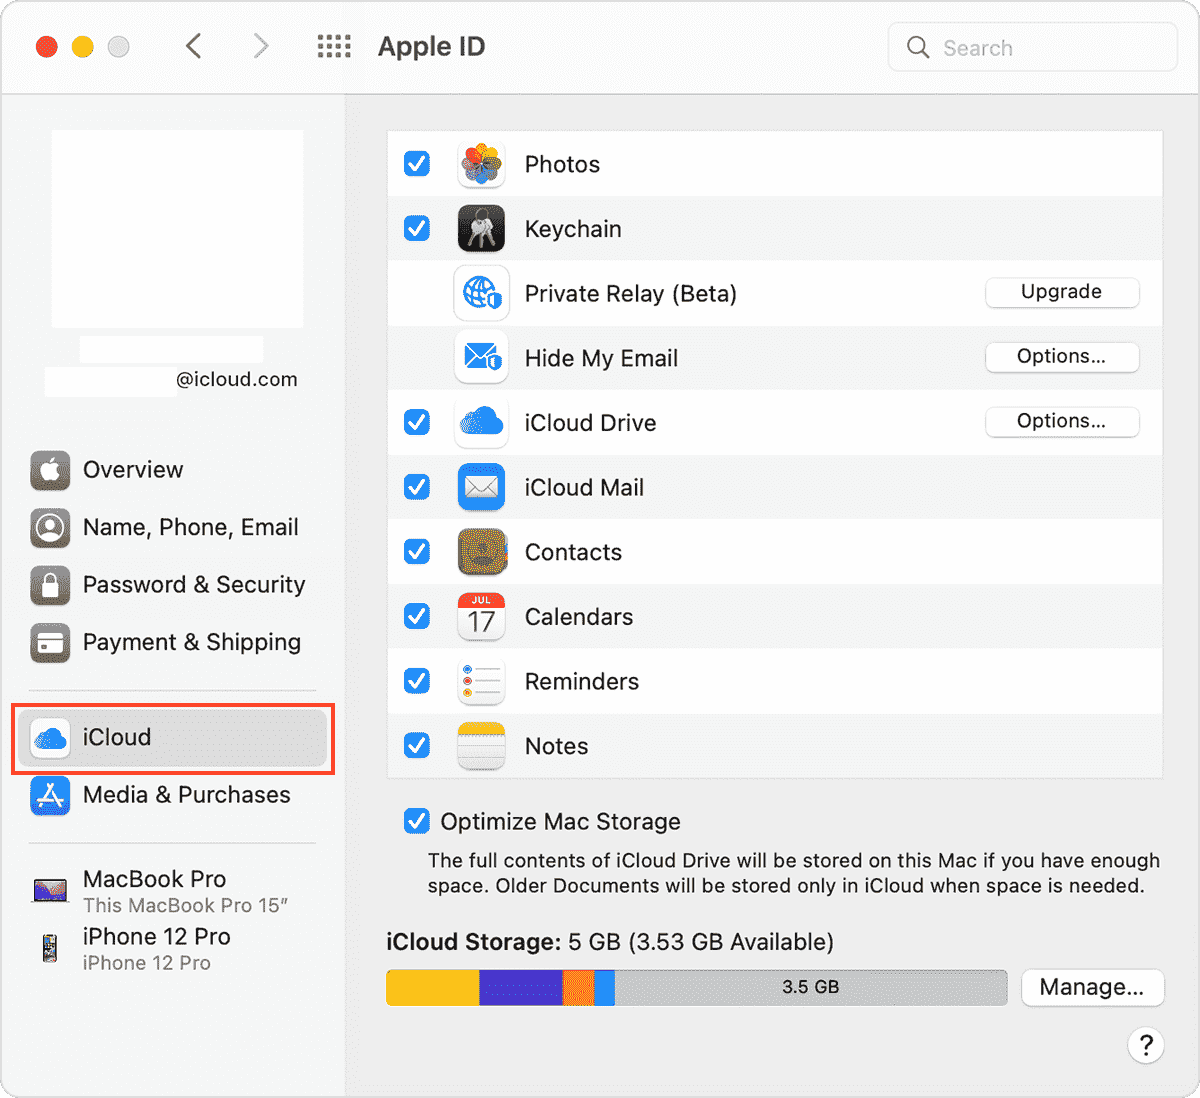Click Upgrade for Private Relay
The image size is (1200, 1098).
tap(1062, 292)
